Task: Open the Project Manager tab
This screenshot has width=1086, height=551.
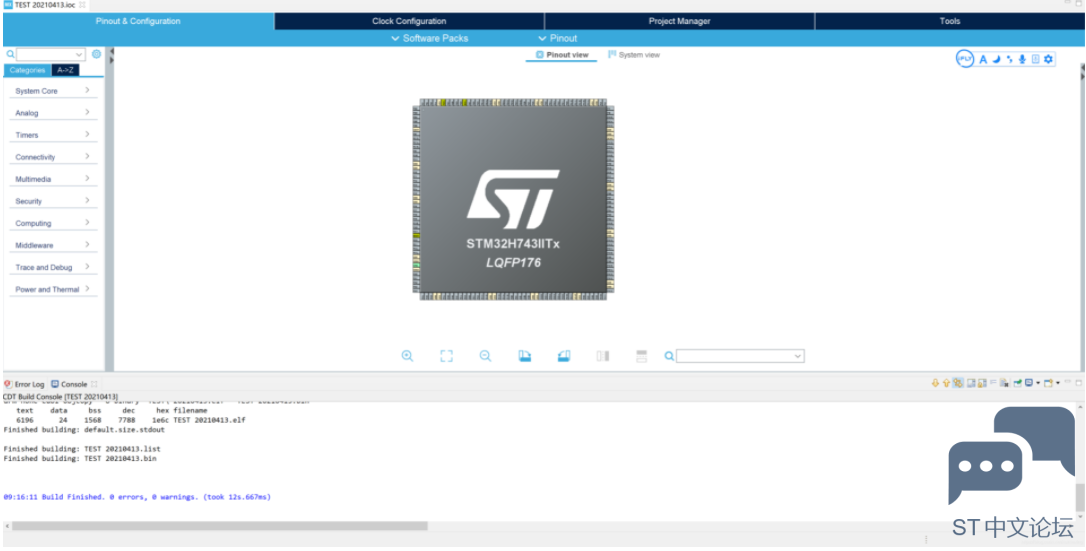Action: click(x=679, y=21)
